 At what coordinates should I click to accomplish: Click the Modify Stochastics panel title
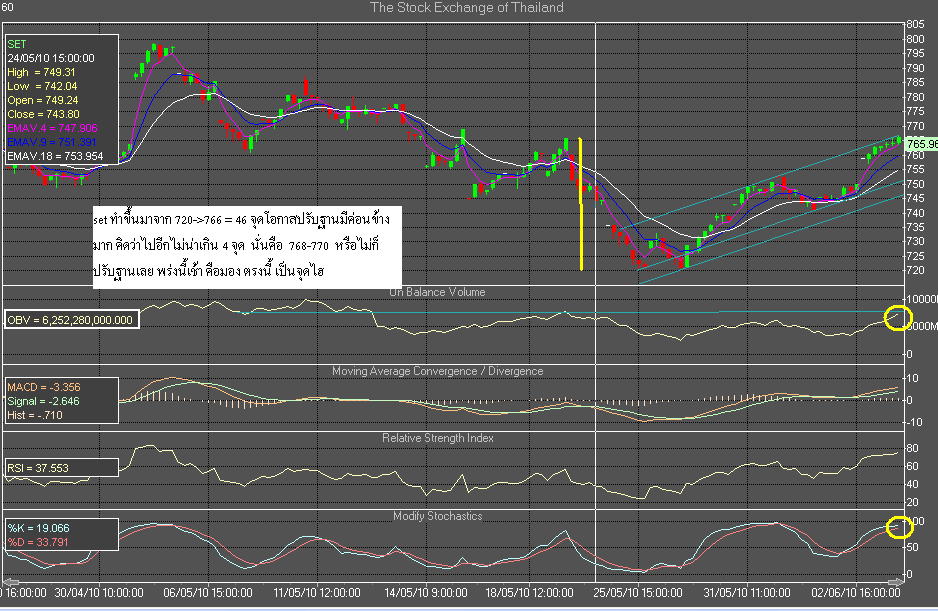437,516
